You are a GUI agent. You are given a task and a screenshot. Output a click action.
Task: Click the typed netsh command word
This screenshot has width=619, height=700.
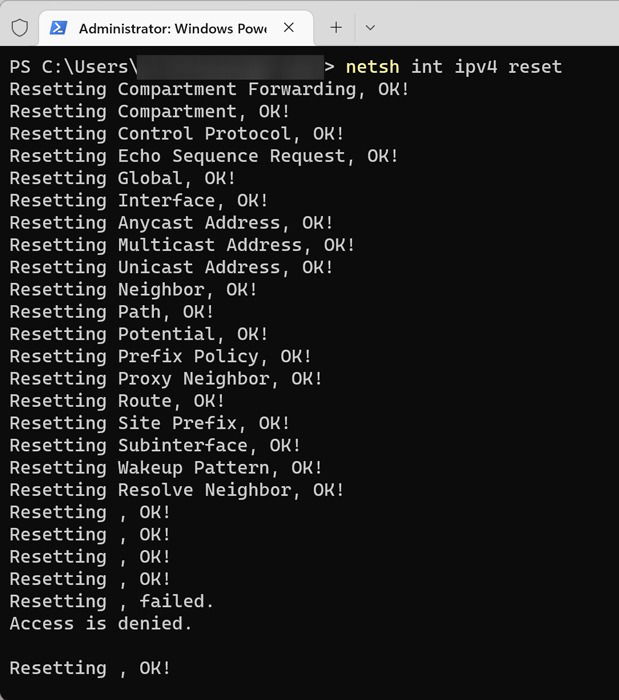point(372,67)
